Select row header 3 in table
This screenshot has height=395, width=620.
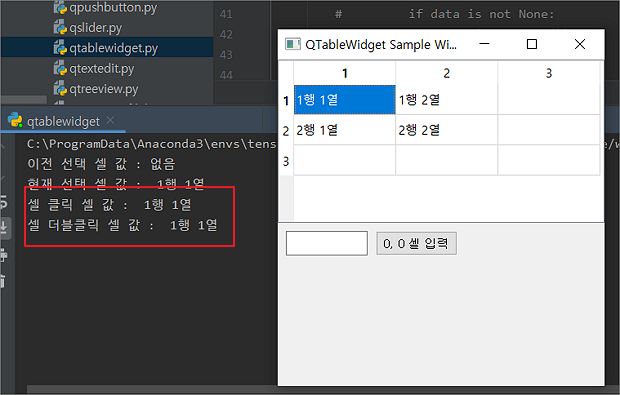pyautogui.click(x=286, y=161)
